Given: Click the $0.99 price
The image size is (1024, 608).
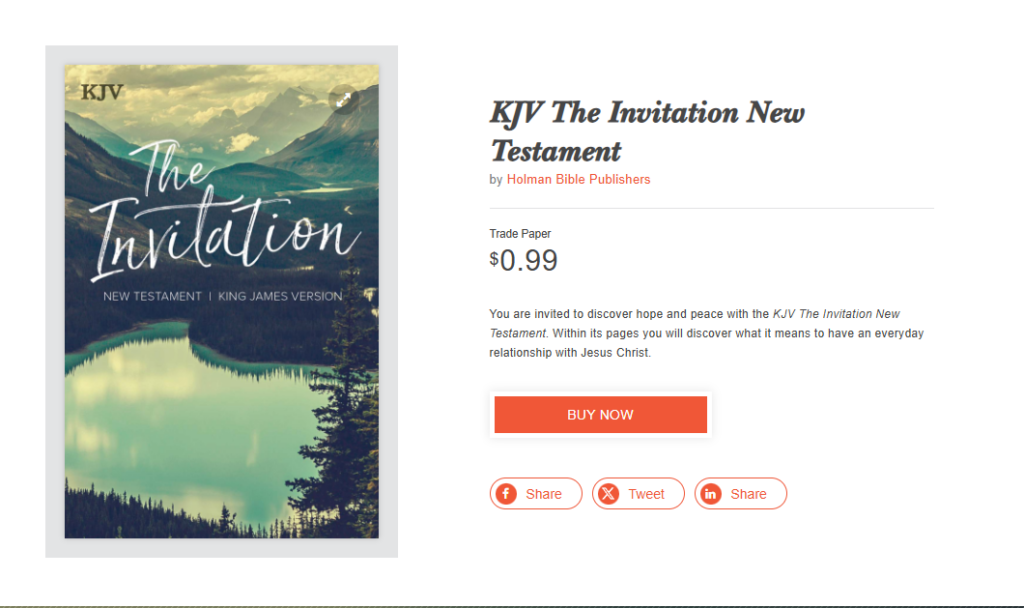Looking at the screenshot, I should tap(524, 261).
